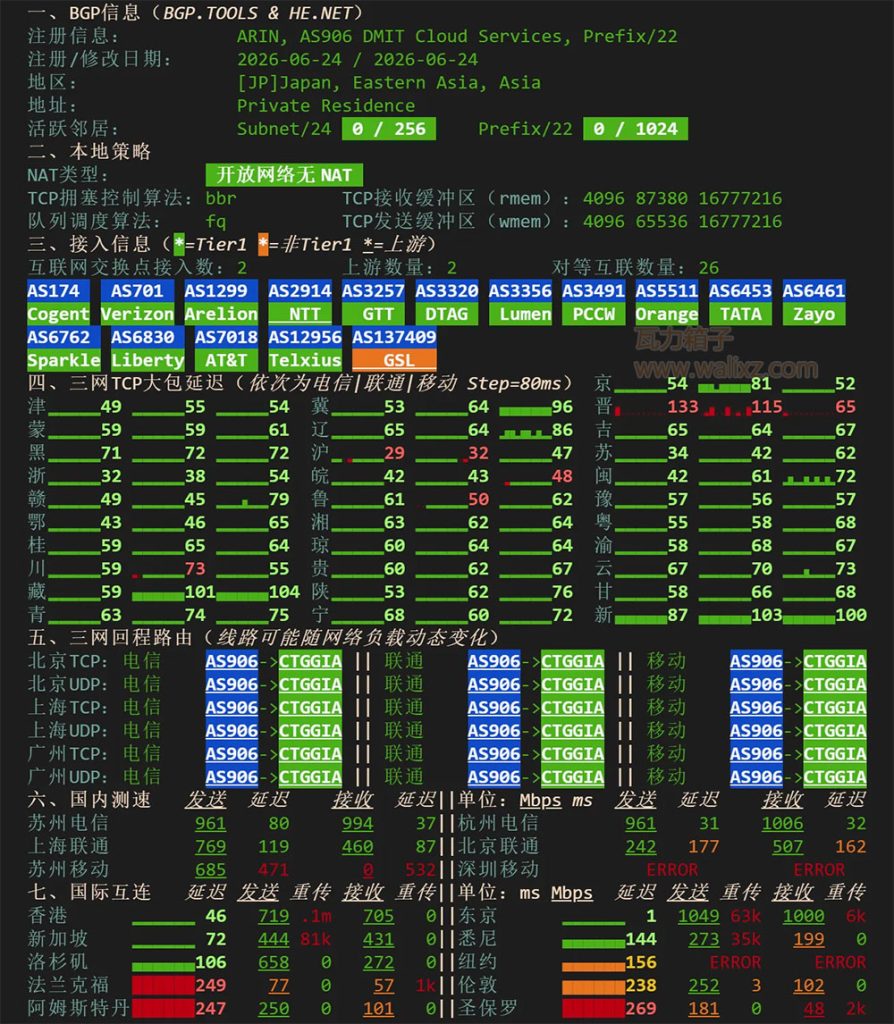Click the AS12956 Telxius block

coord(305,349)
